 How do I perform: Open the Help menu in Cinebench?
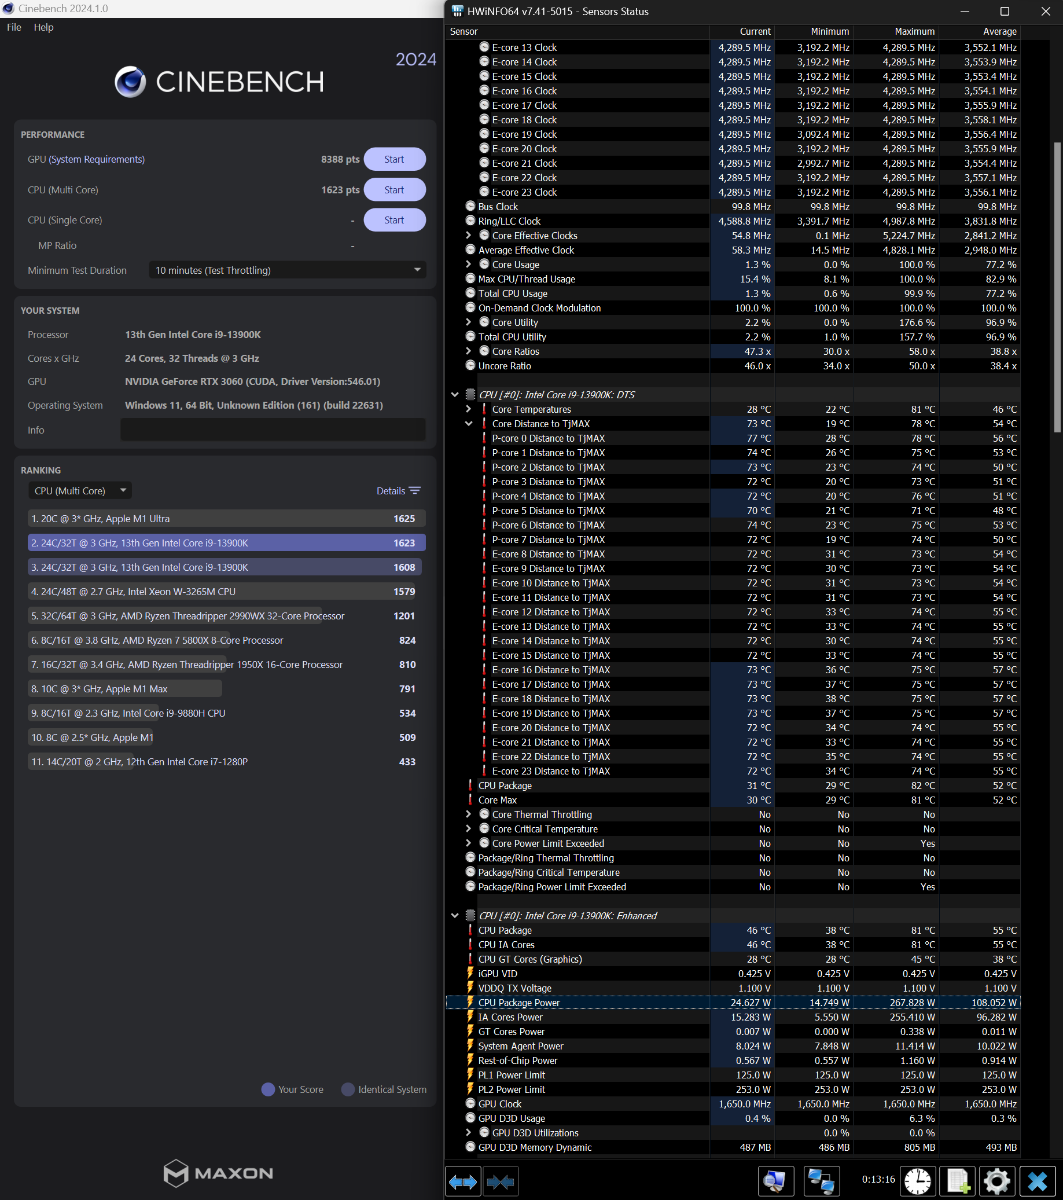pyautogui.click(x=43, y=28)
